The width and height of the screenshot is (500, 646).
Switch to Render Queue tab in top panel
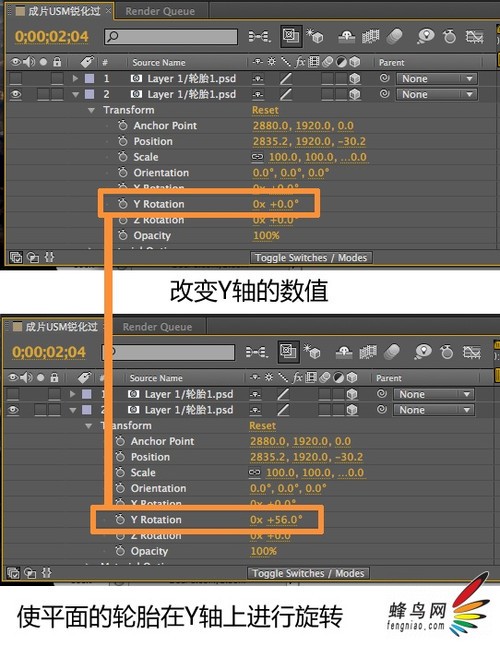point(160,12)
